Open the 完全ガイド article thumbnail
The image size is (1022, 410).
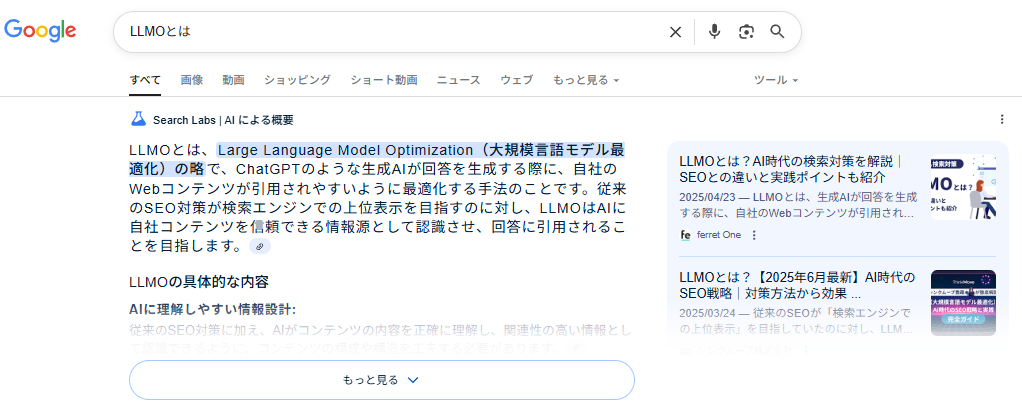[963, 302]
